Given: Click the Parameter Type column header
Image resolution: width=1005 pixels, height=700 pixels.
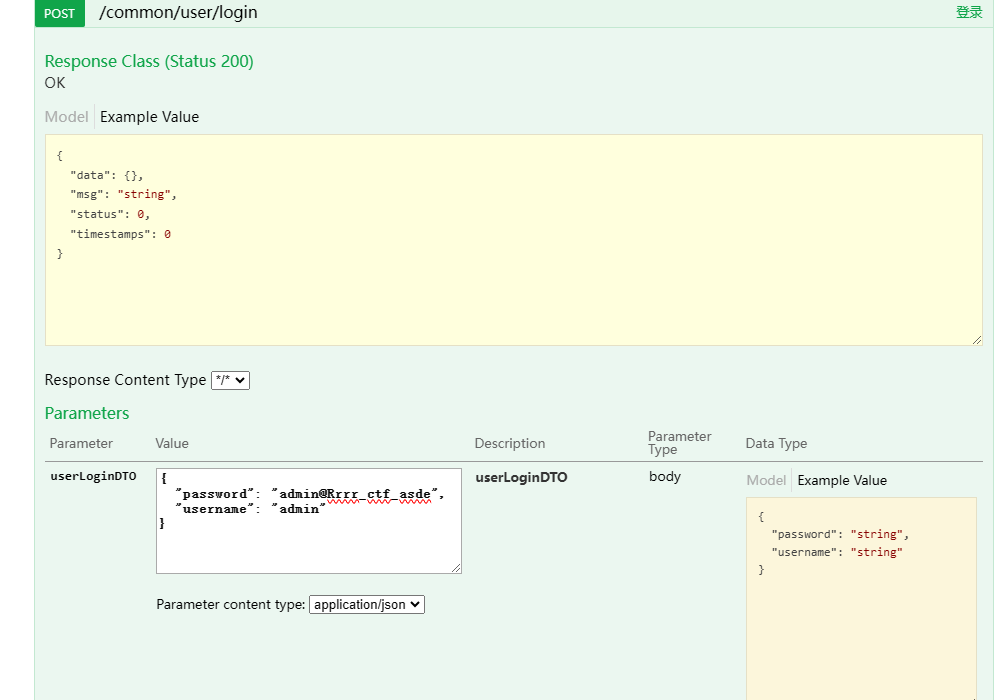Looking at the screenshot, I should (x=679, y=443).
